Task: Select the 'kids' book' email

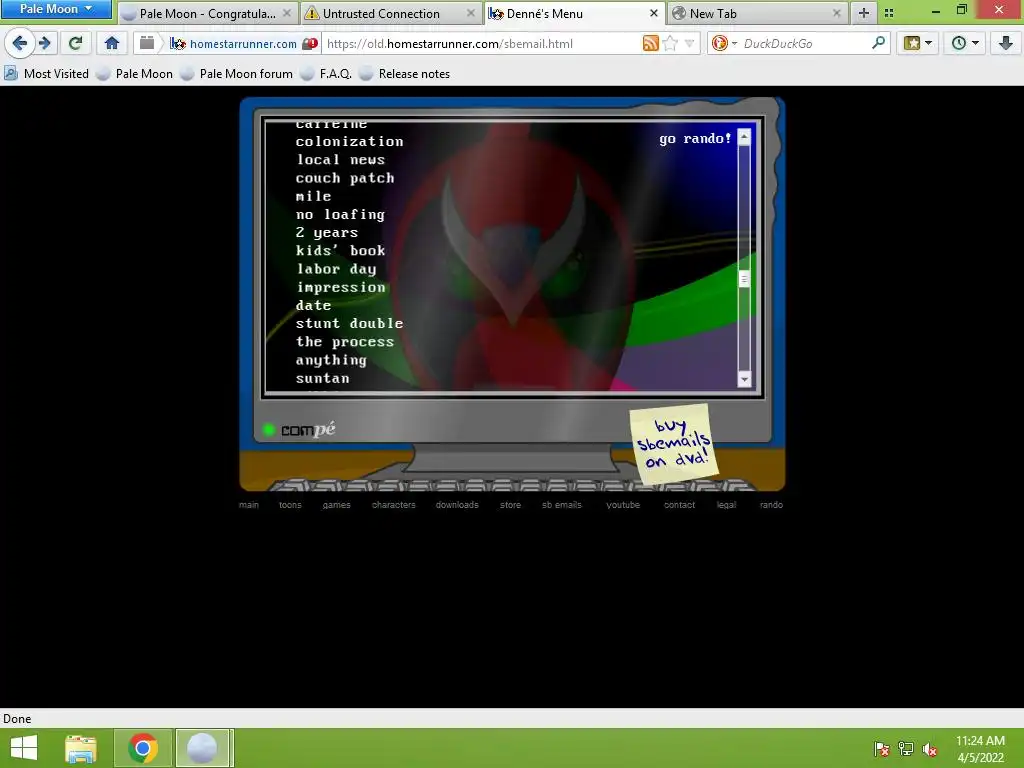Action: tap(340, 251)
